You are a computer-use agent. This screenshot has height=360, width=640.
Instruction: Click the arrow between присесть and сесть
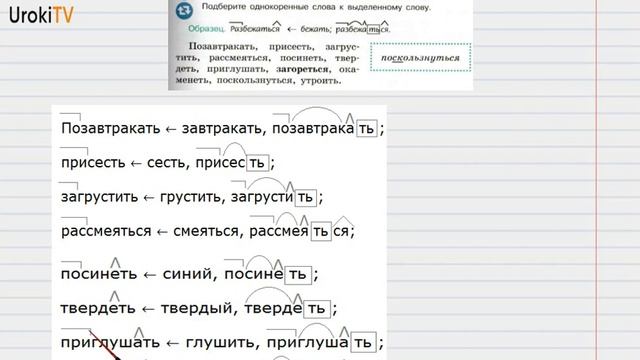point(136,164)
